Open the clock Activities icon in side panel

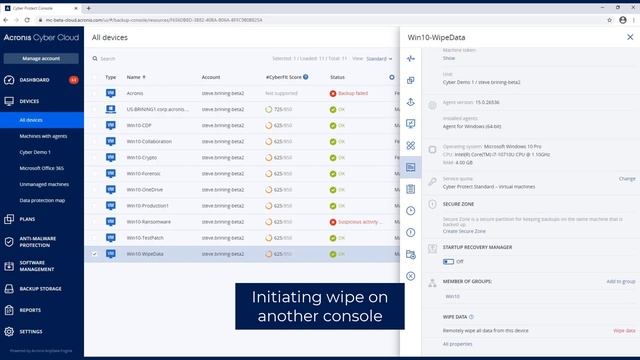(x=411, y=211)
